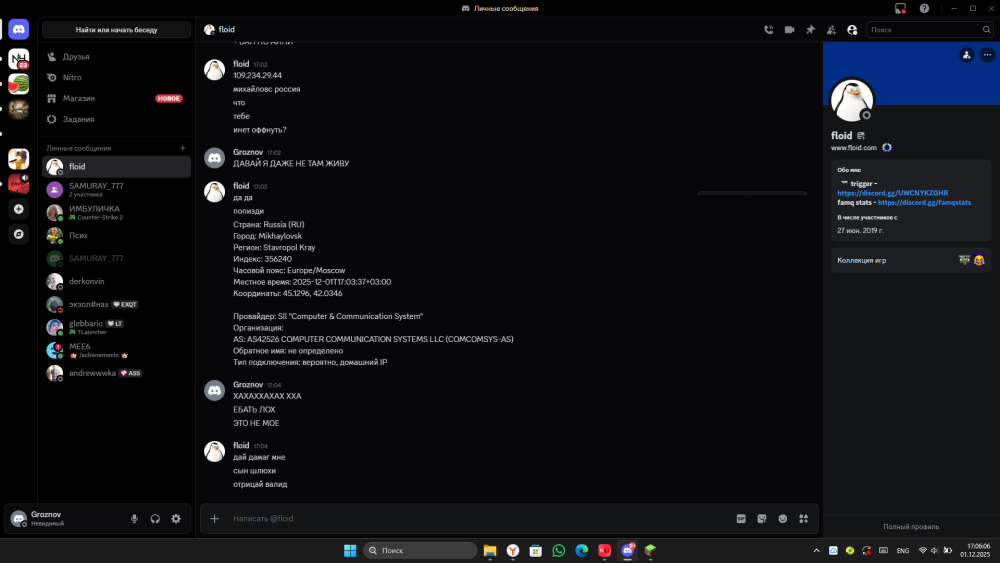Open the экзол#нах conversation

[x=116, y=304]
